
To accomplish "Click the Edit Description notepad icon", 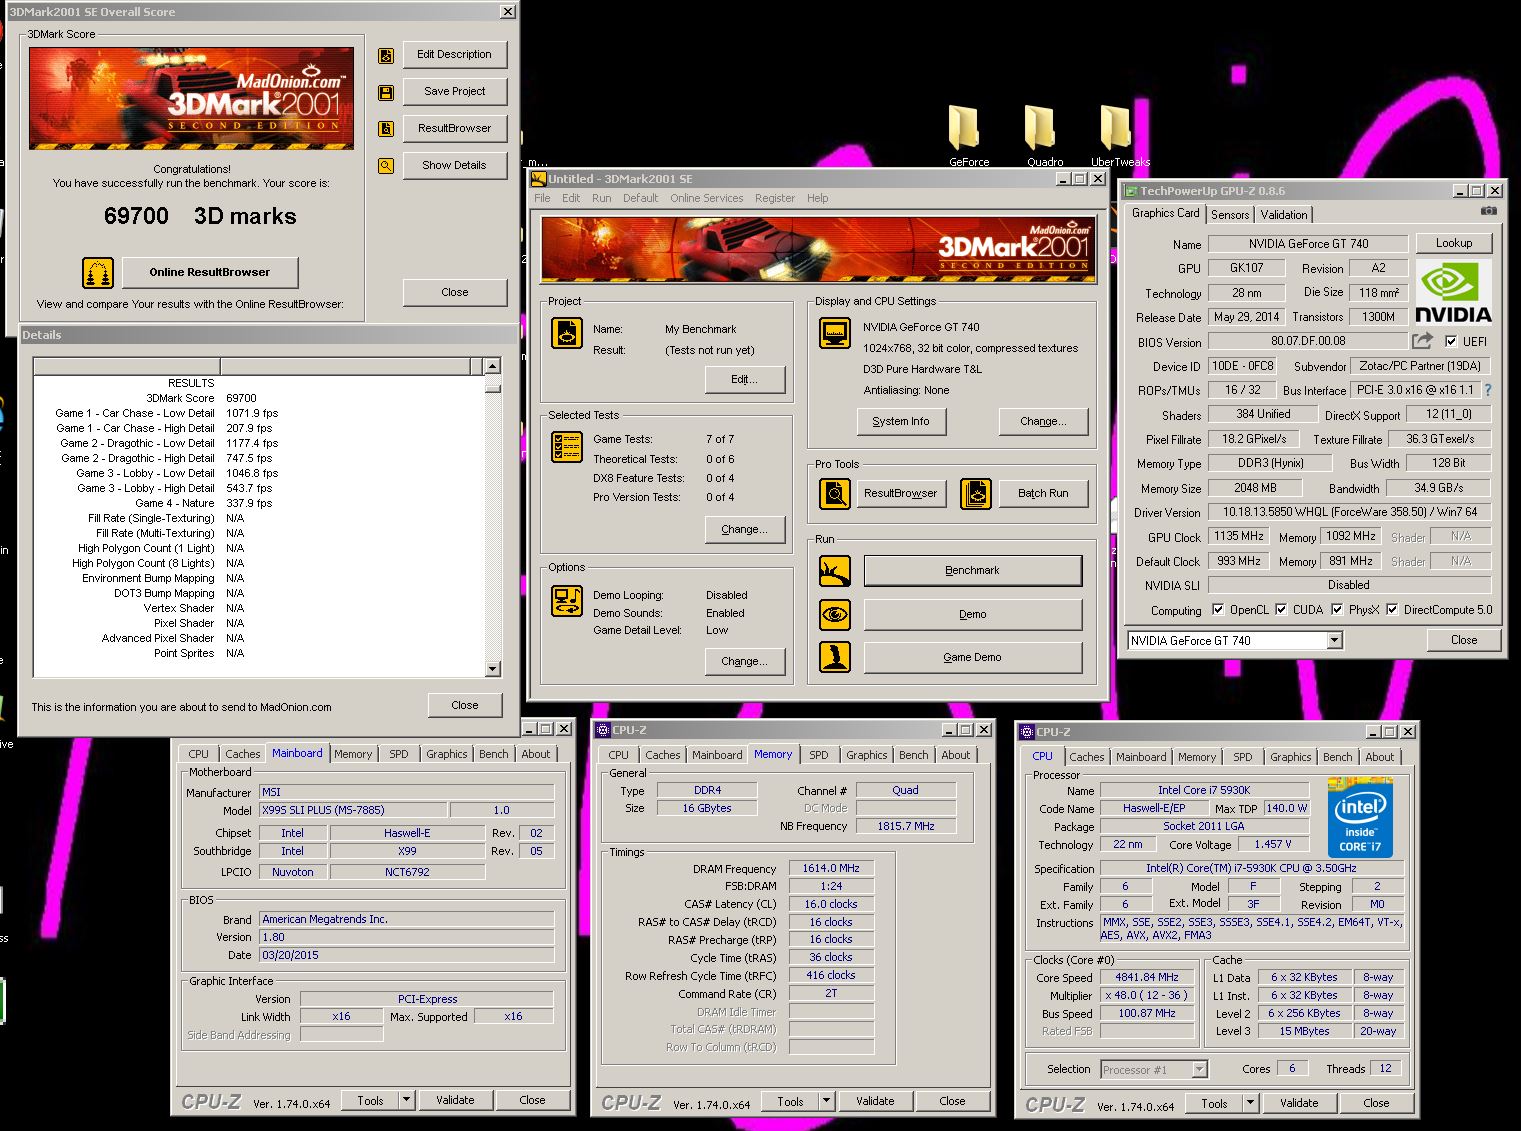I will click(386, 56).
